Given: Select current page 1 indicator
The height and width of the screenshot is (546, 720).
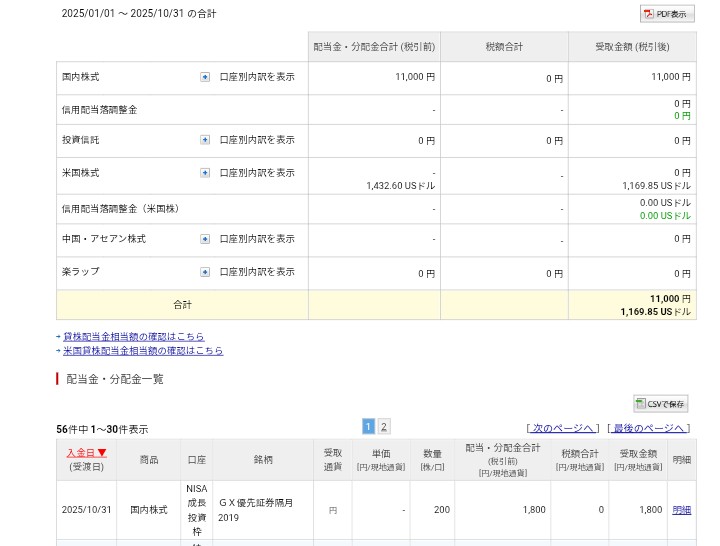Looking at the screenshot, I should click(x=368, y=427).
